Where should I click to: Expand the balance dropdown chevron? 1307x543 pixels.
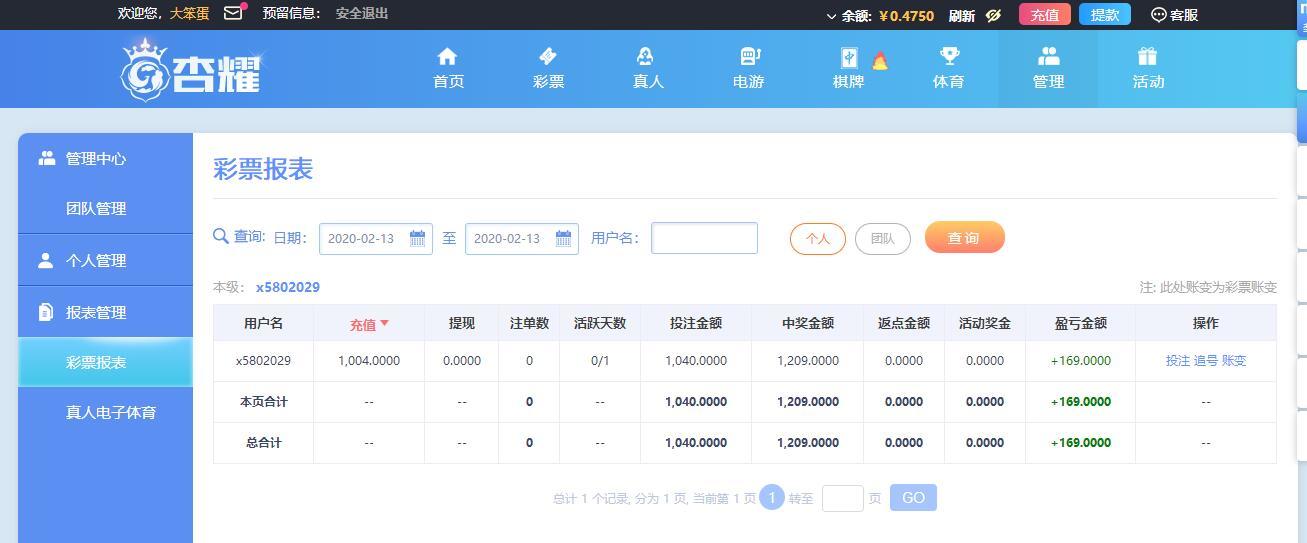coord(831,16)
